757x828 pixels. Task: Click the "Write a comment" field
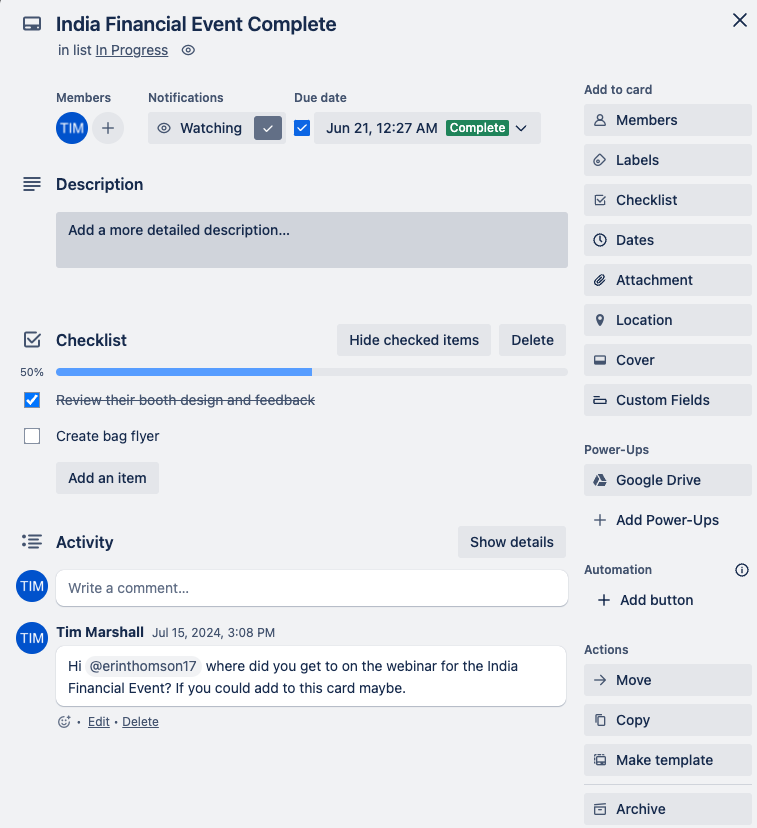click(310, 588)
